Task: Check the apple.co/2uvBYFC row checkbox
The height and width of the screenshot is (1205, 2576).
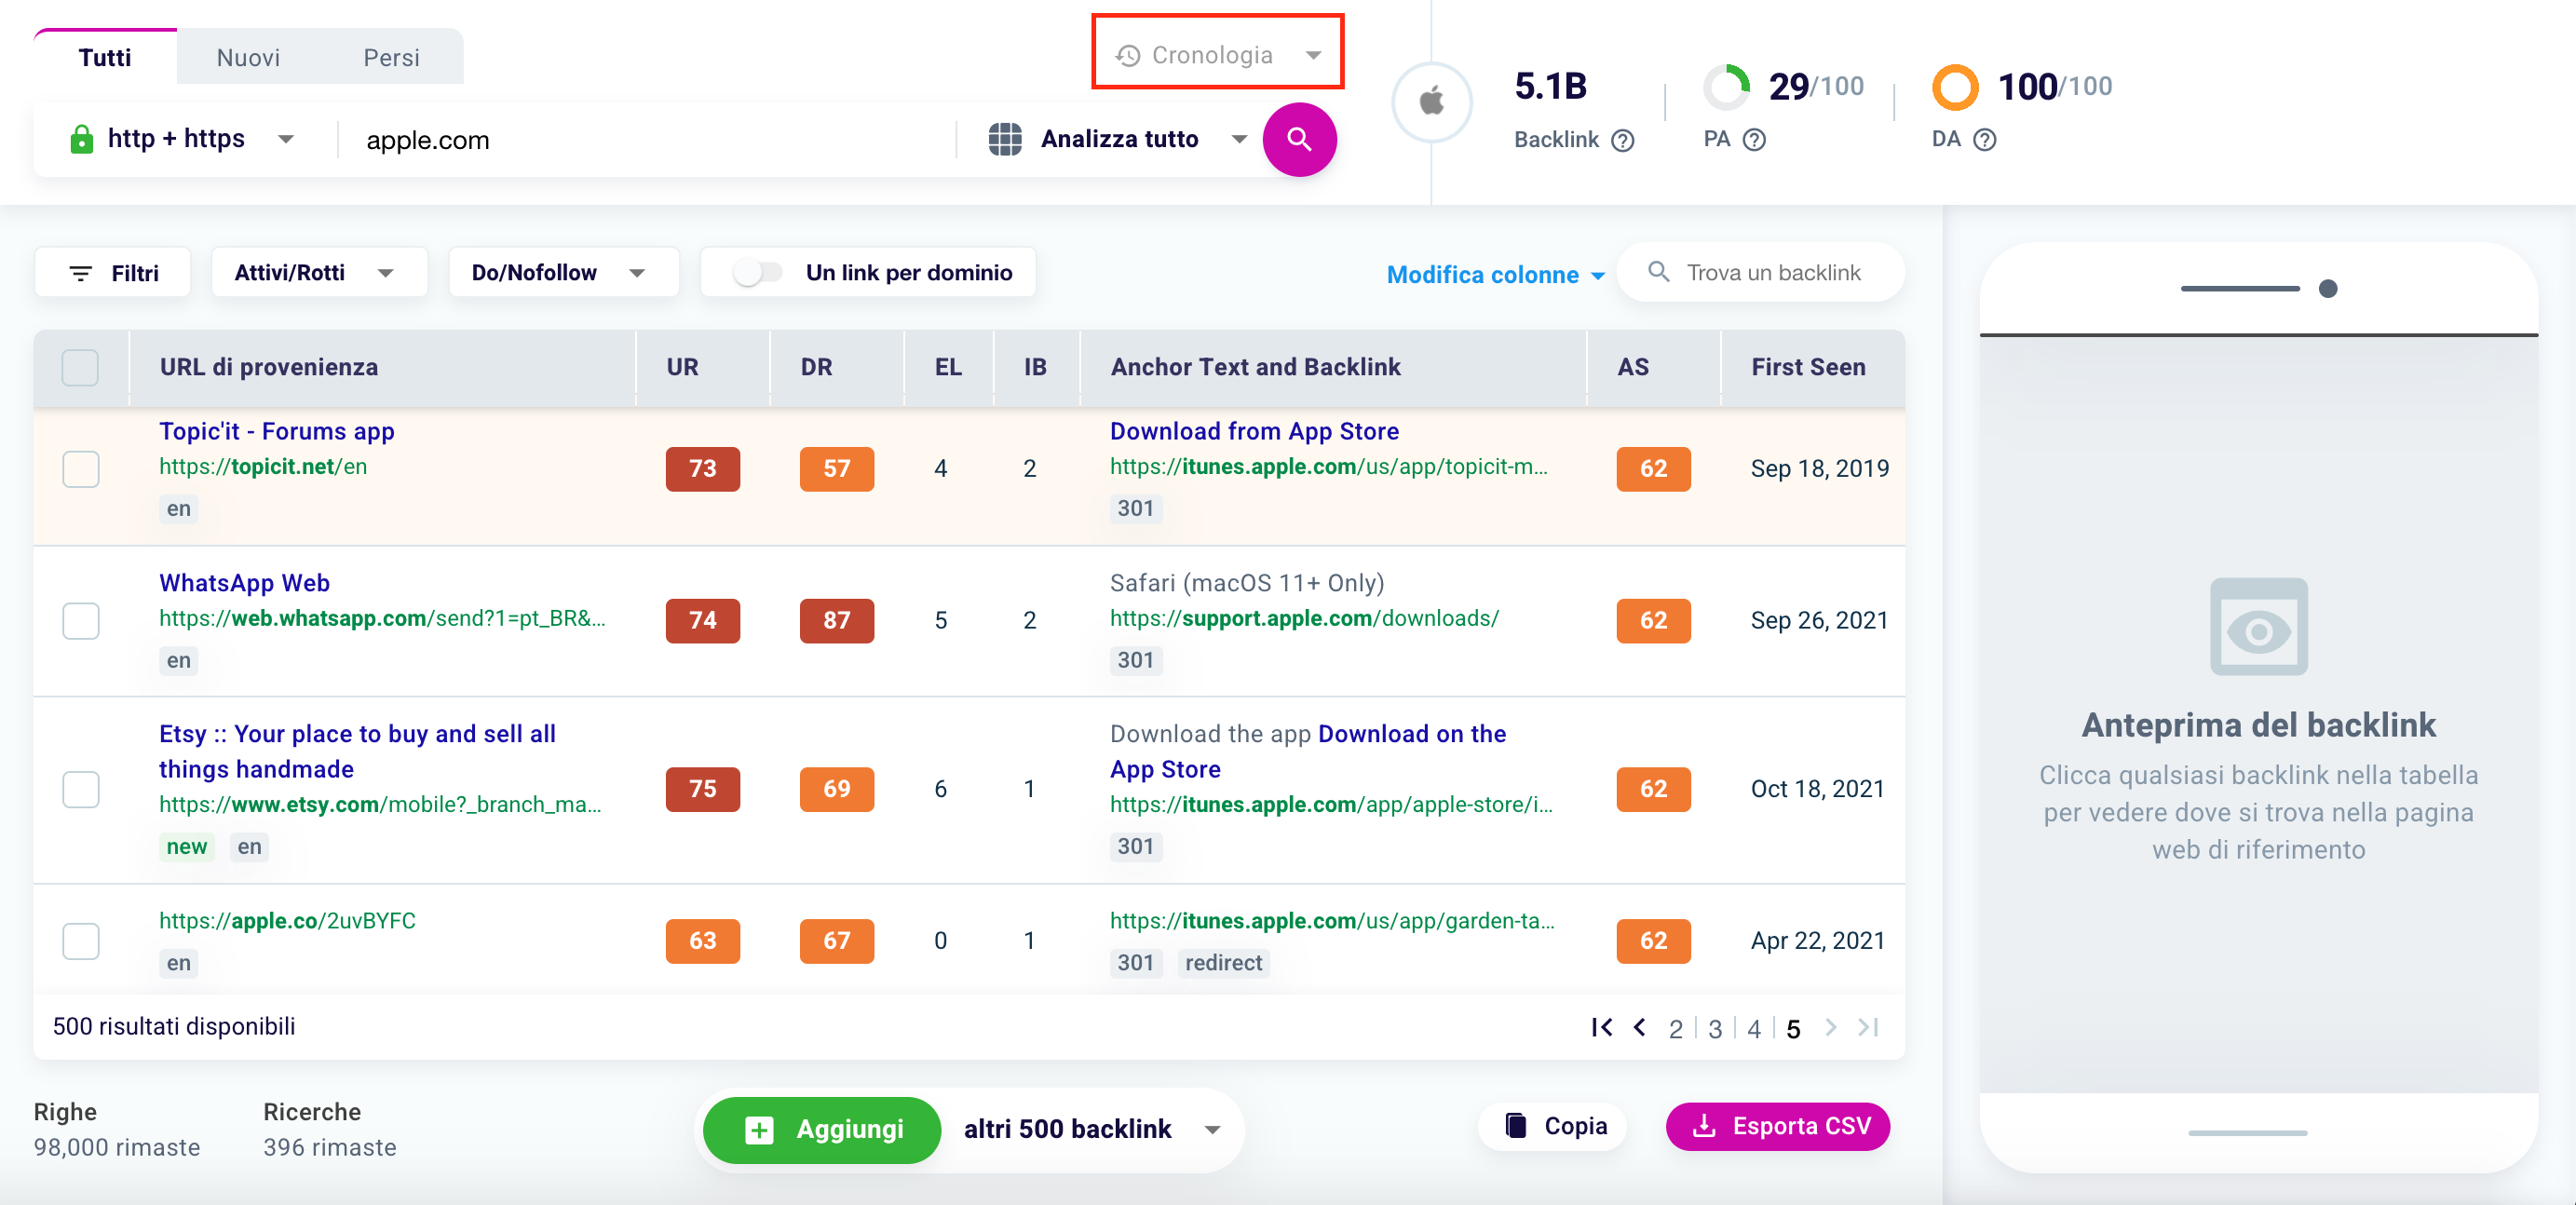Action: point(80,940)
